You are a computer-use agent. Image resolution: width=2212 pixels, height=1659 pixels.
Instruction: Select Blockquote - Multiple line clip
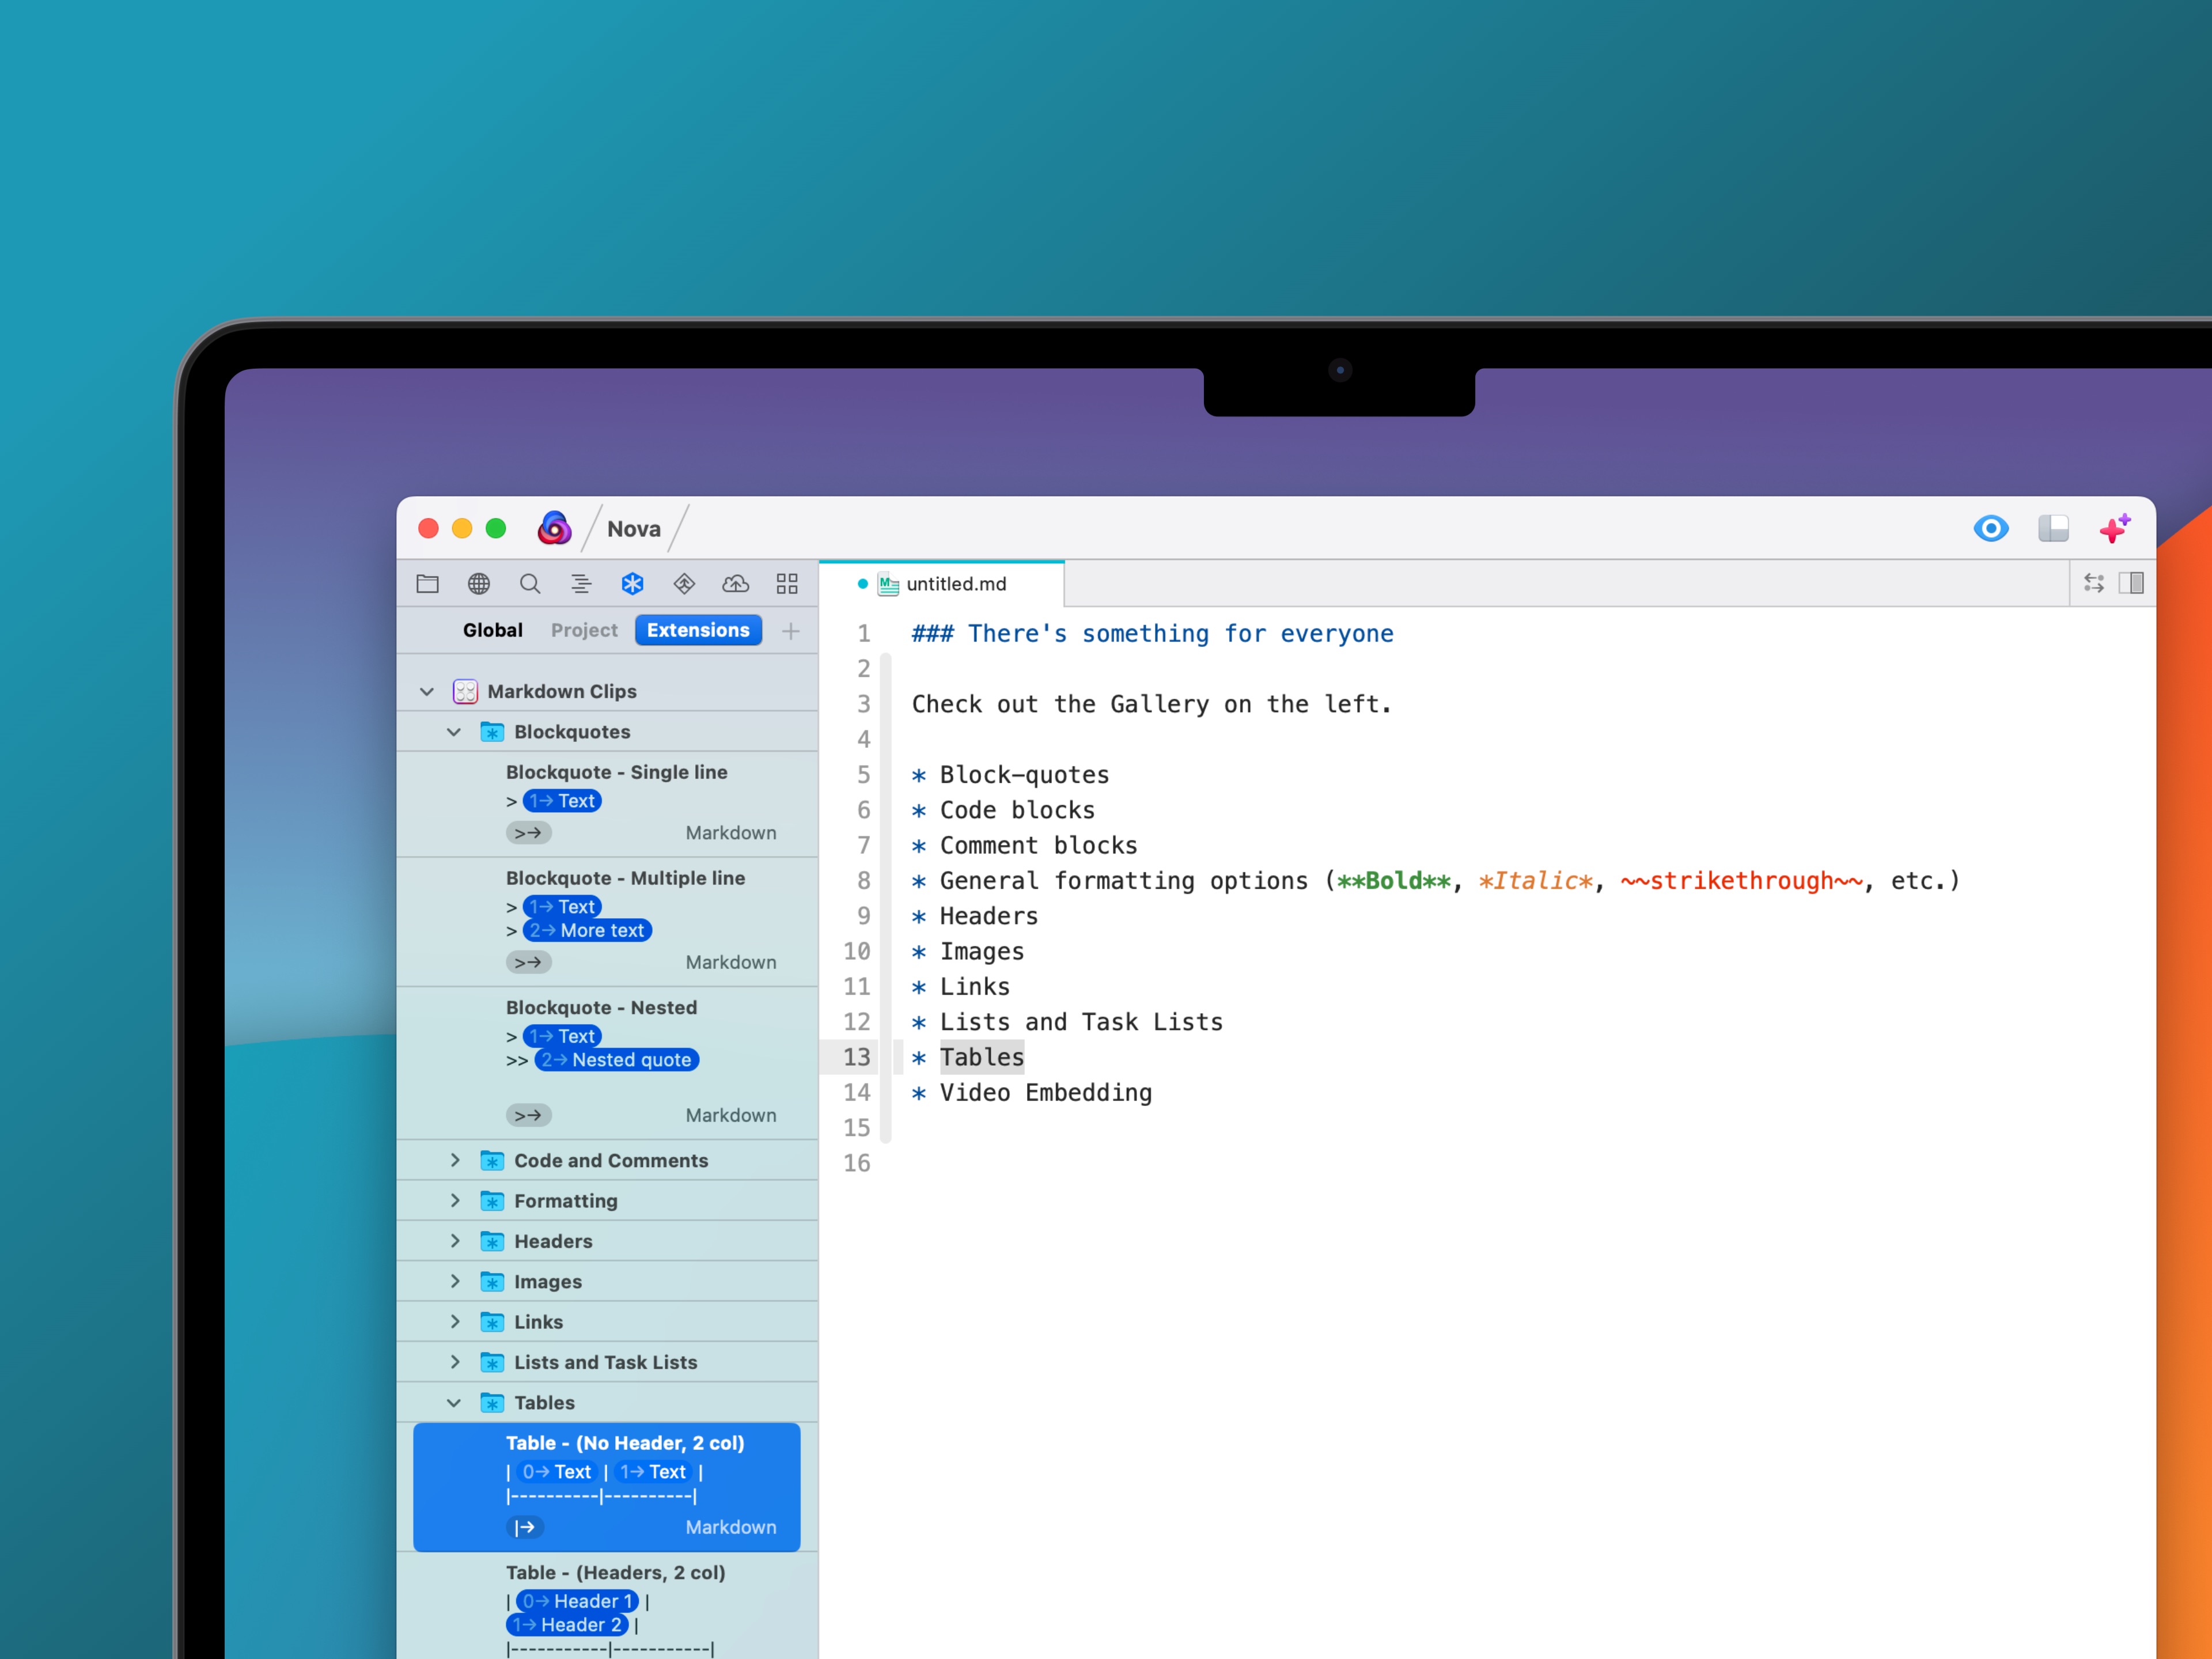click(607, 921)
